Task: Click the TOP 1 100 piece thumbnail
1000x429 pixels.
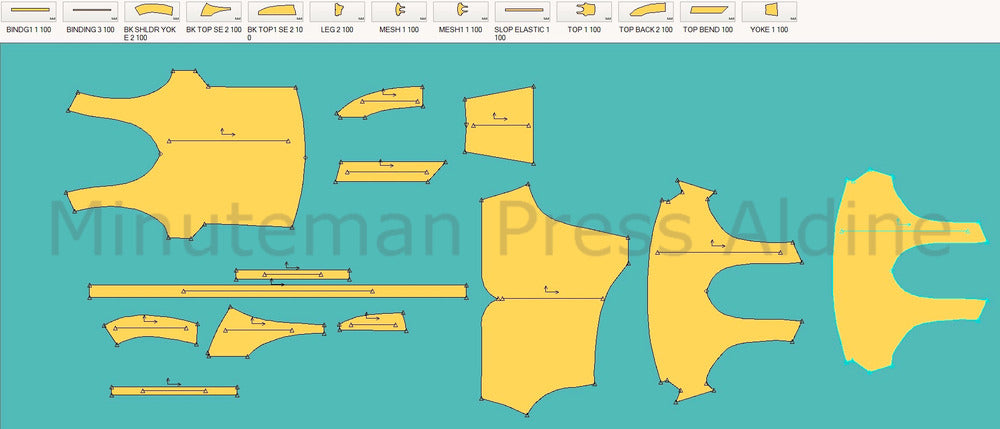Action: point(584,11)
